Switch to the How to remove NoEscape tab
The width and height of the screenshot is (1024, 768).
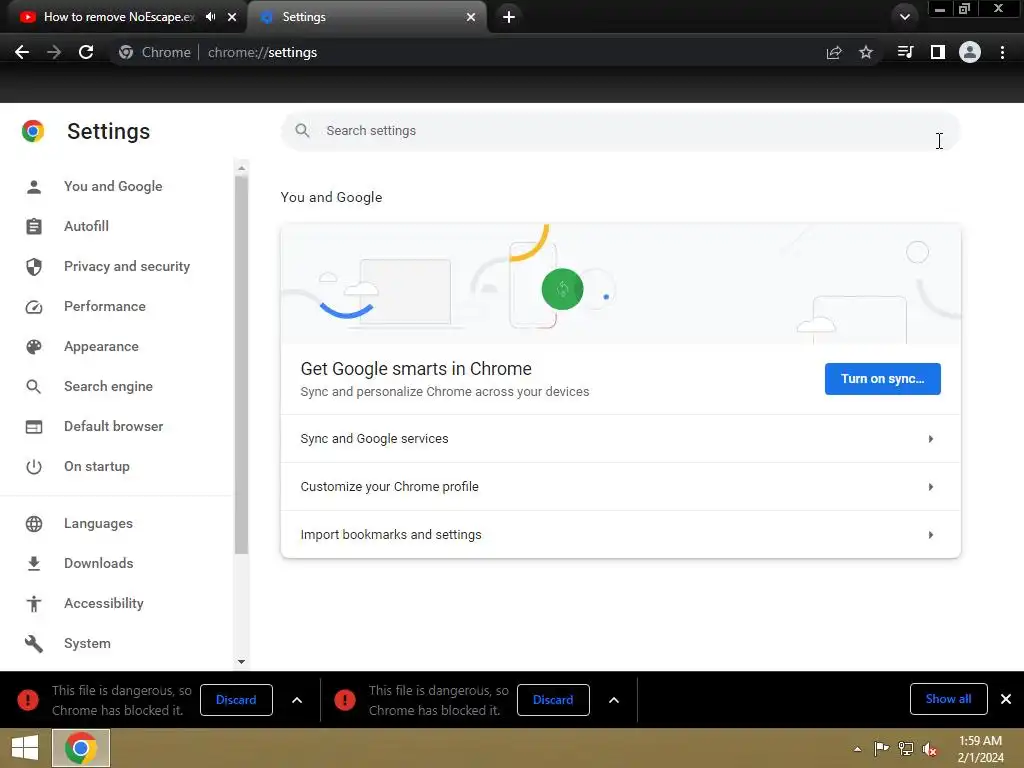point(119,17)
